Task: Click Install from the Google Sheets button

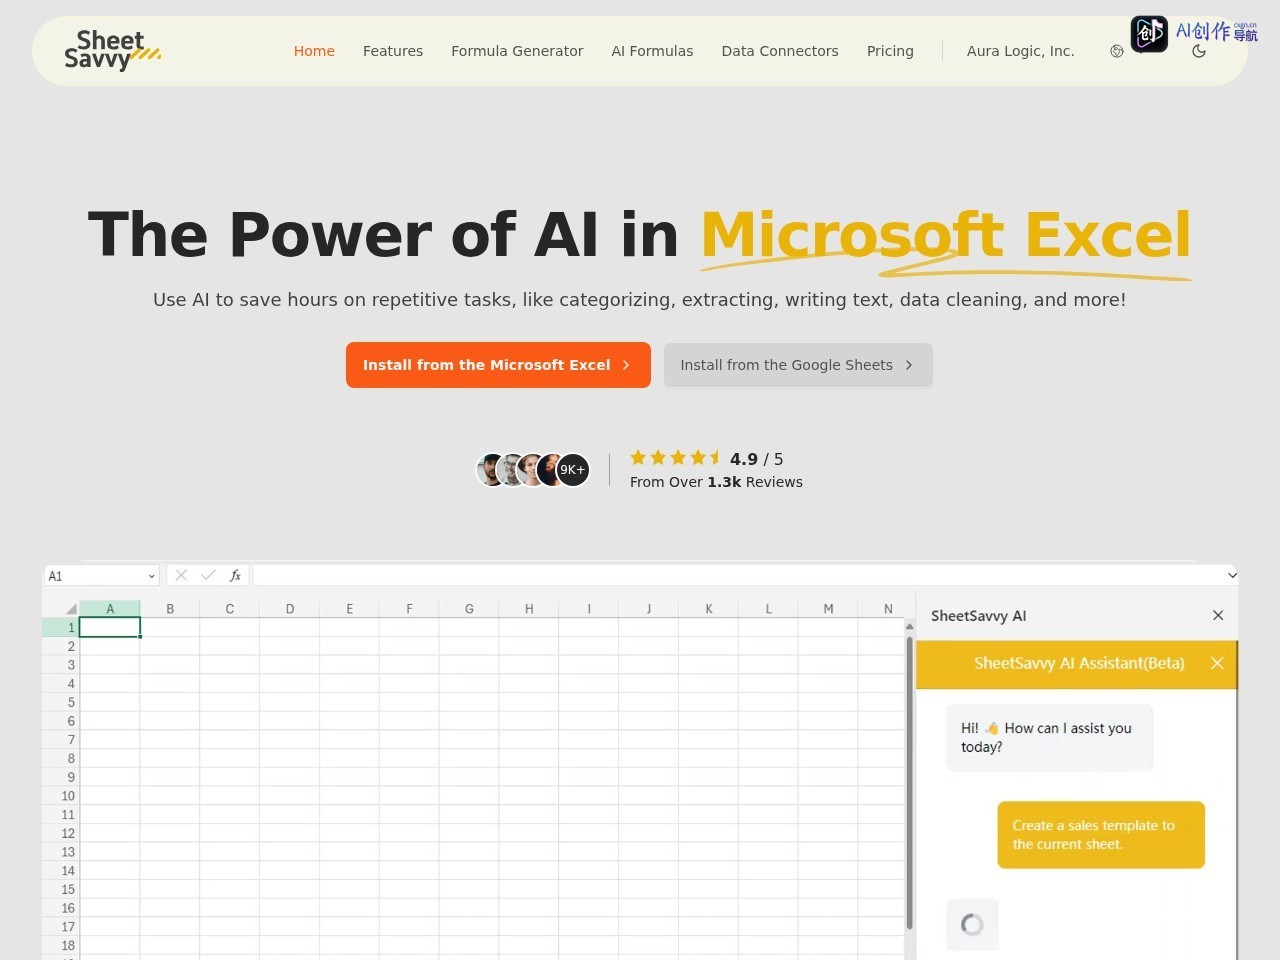Action: pos(798,365)
